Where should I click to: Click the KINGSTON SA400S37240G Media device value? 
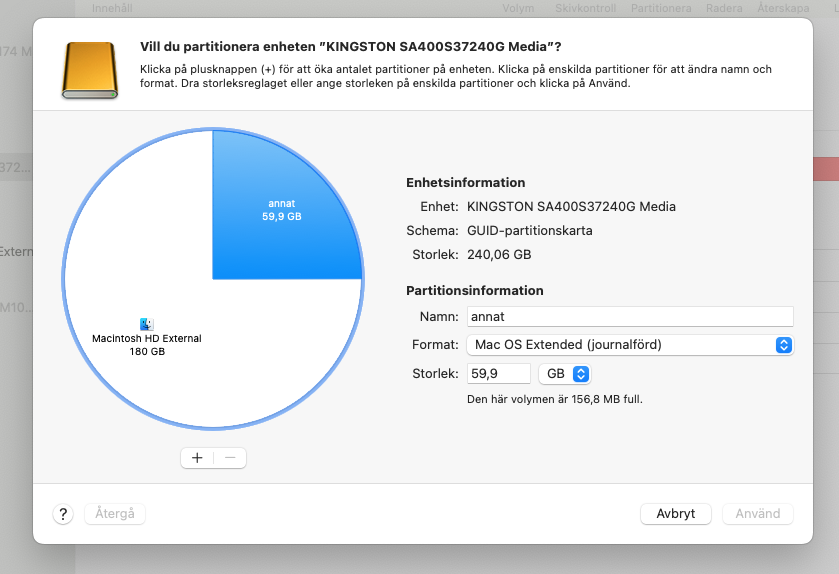pos(571,206)
